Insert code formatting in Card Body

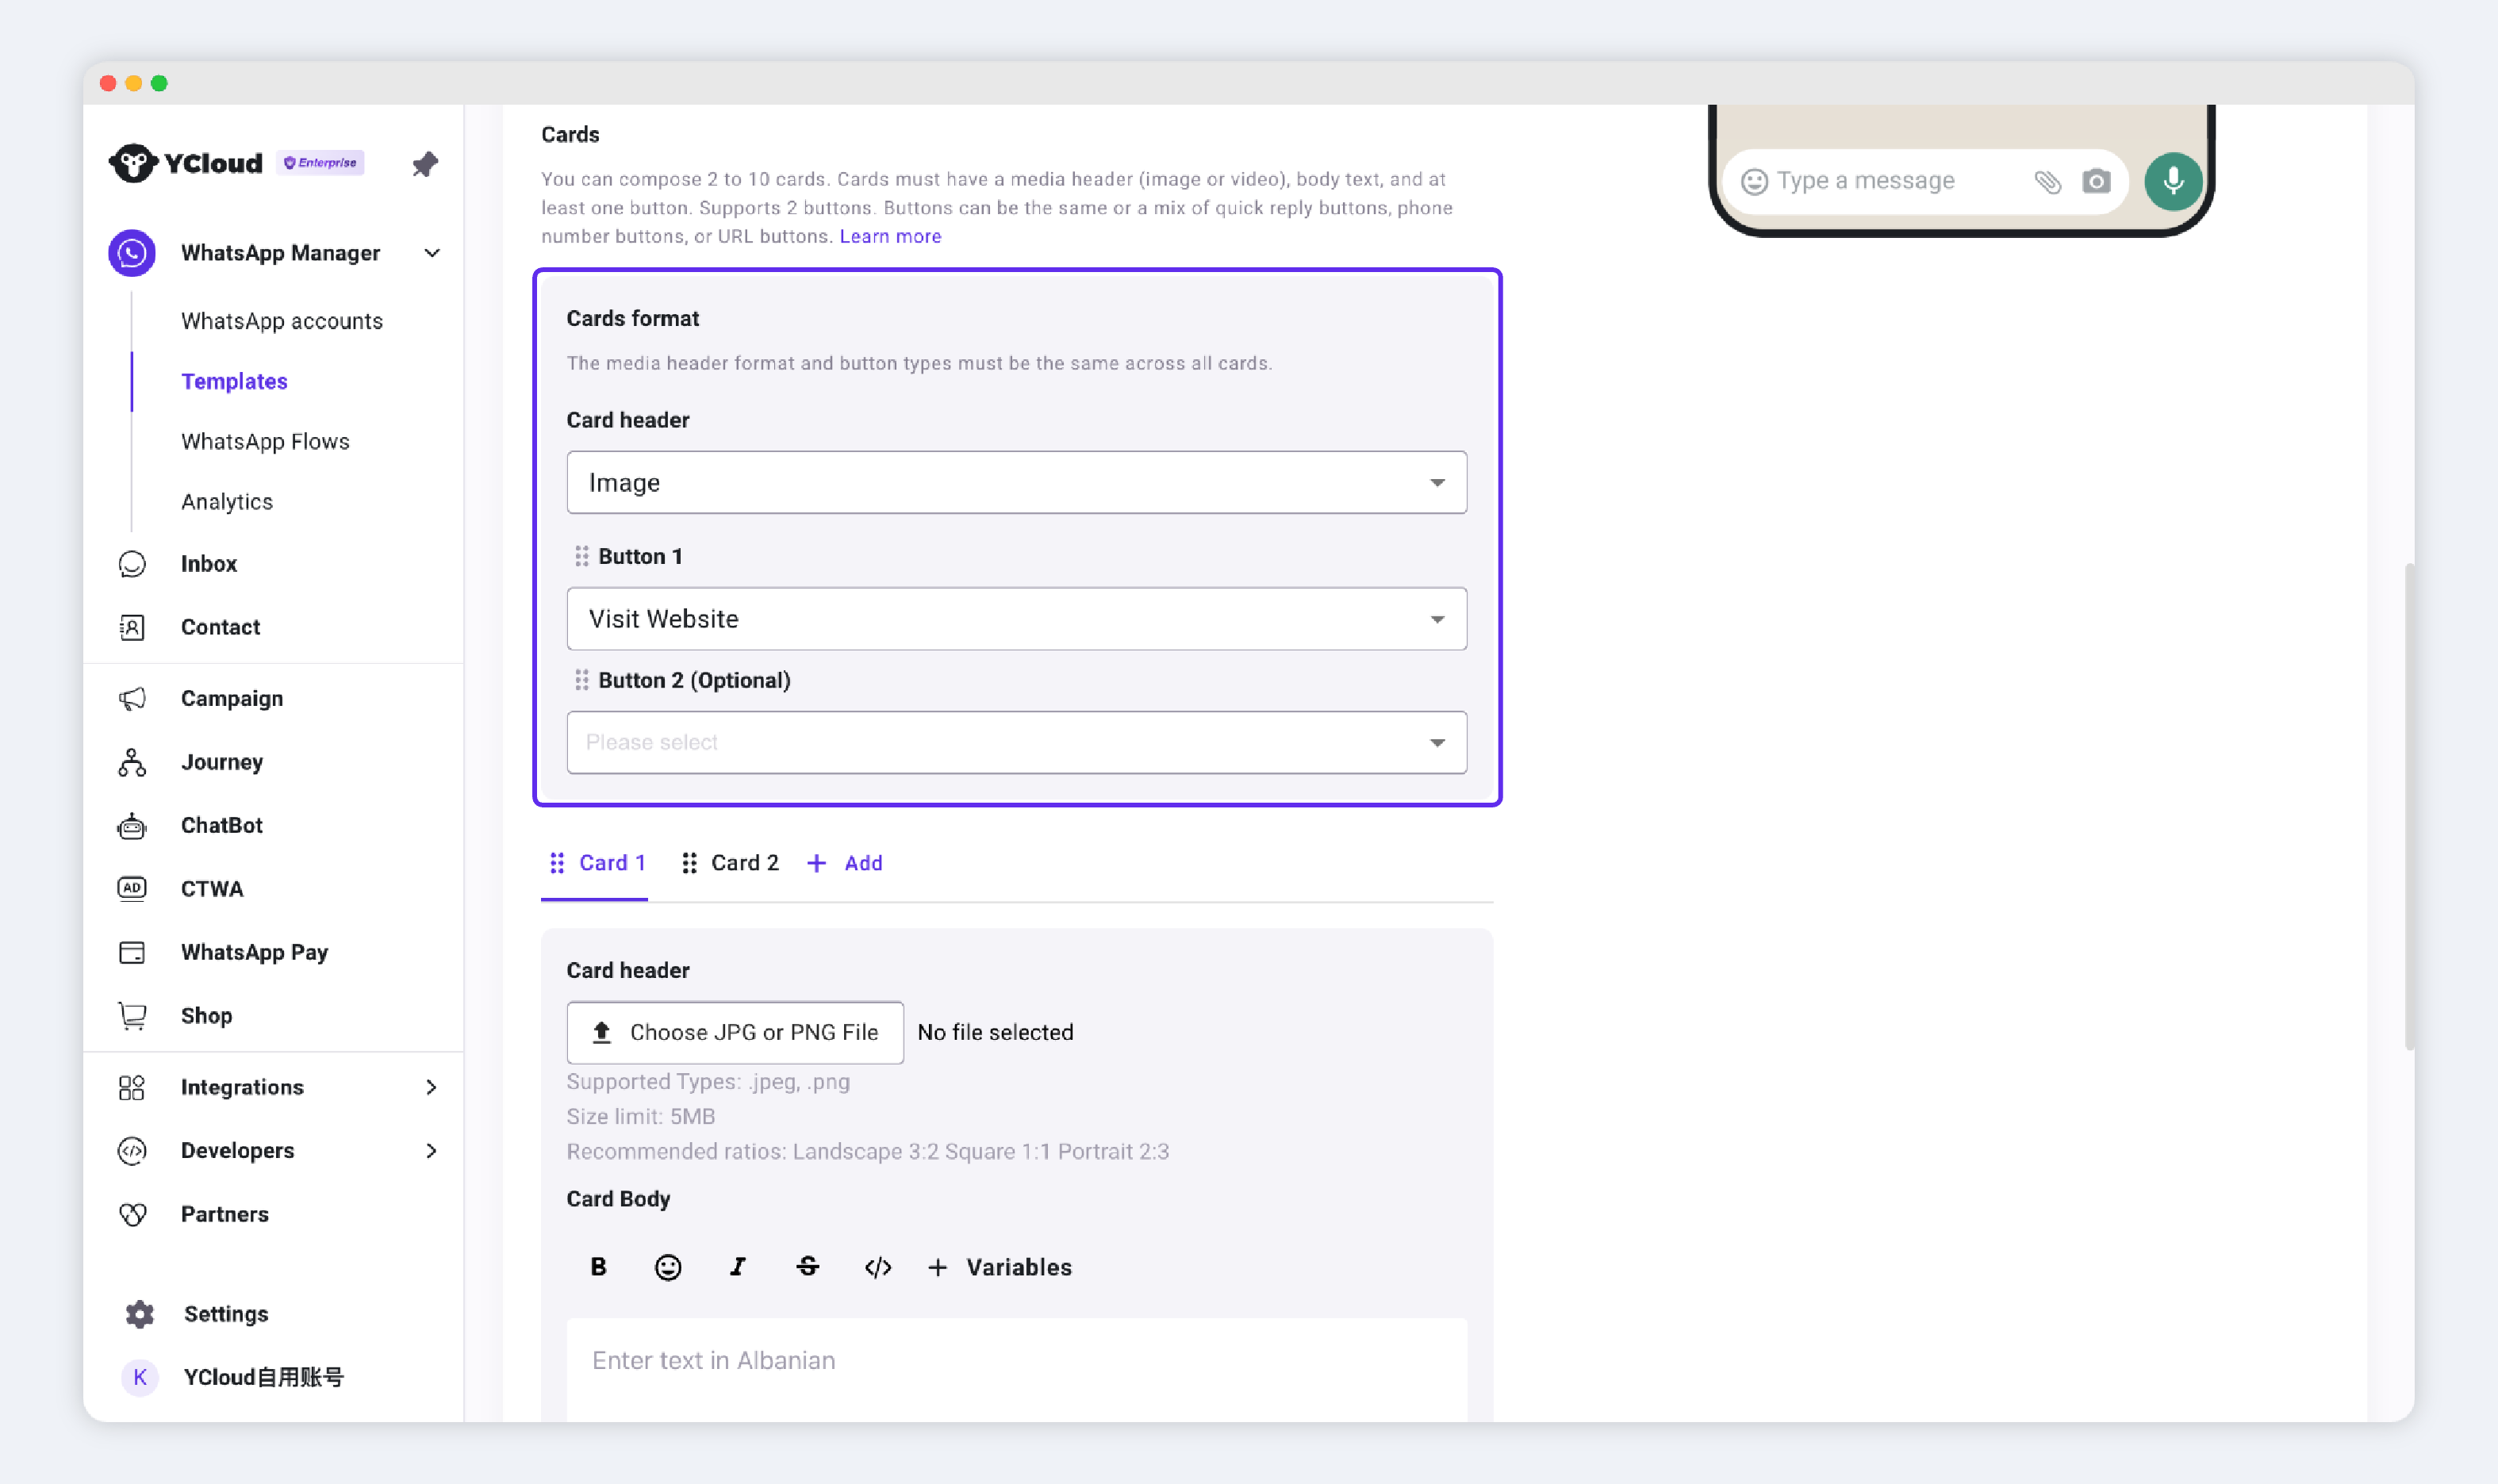pos(877,1267)
